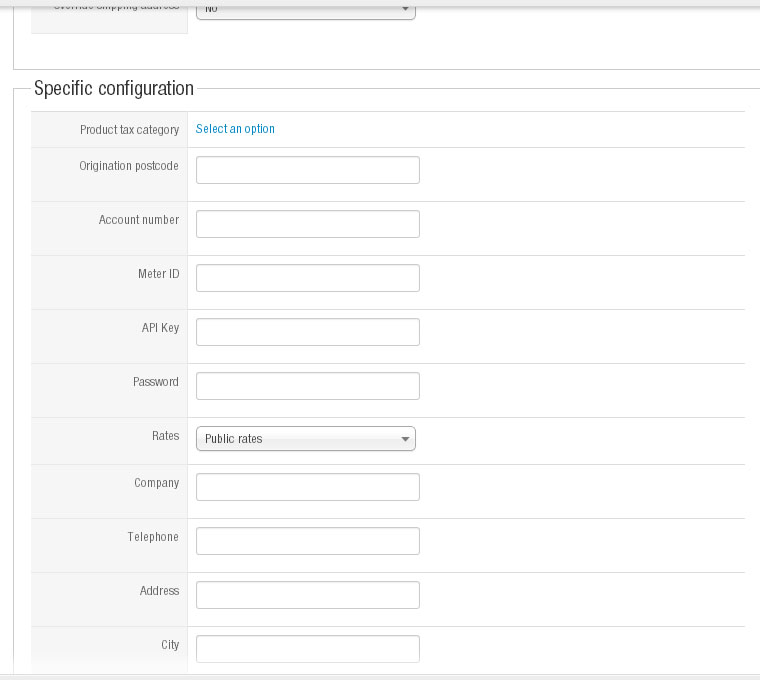Click the 'Meter ID' label text
The image size is (760, 680).
tap(158, 274)
